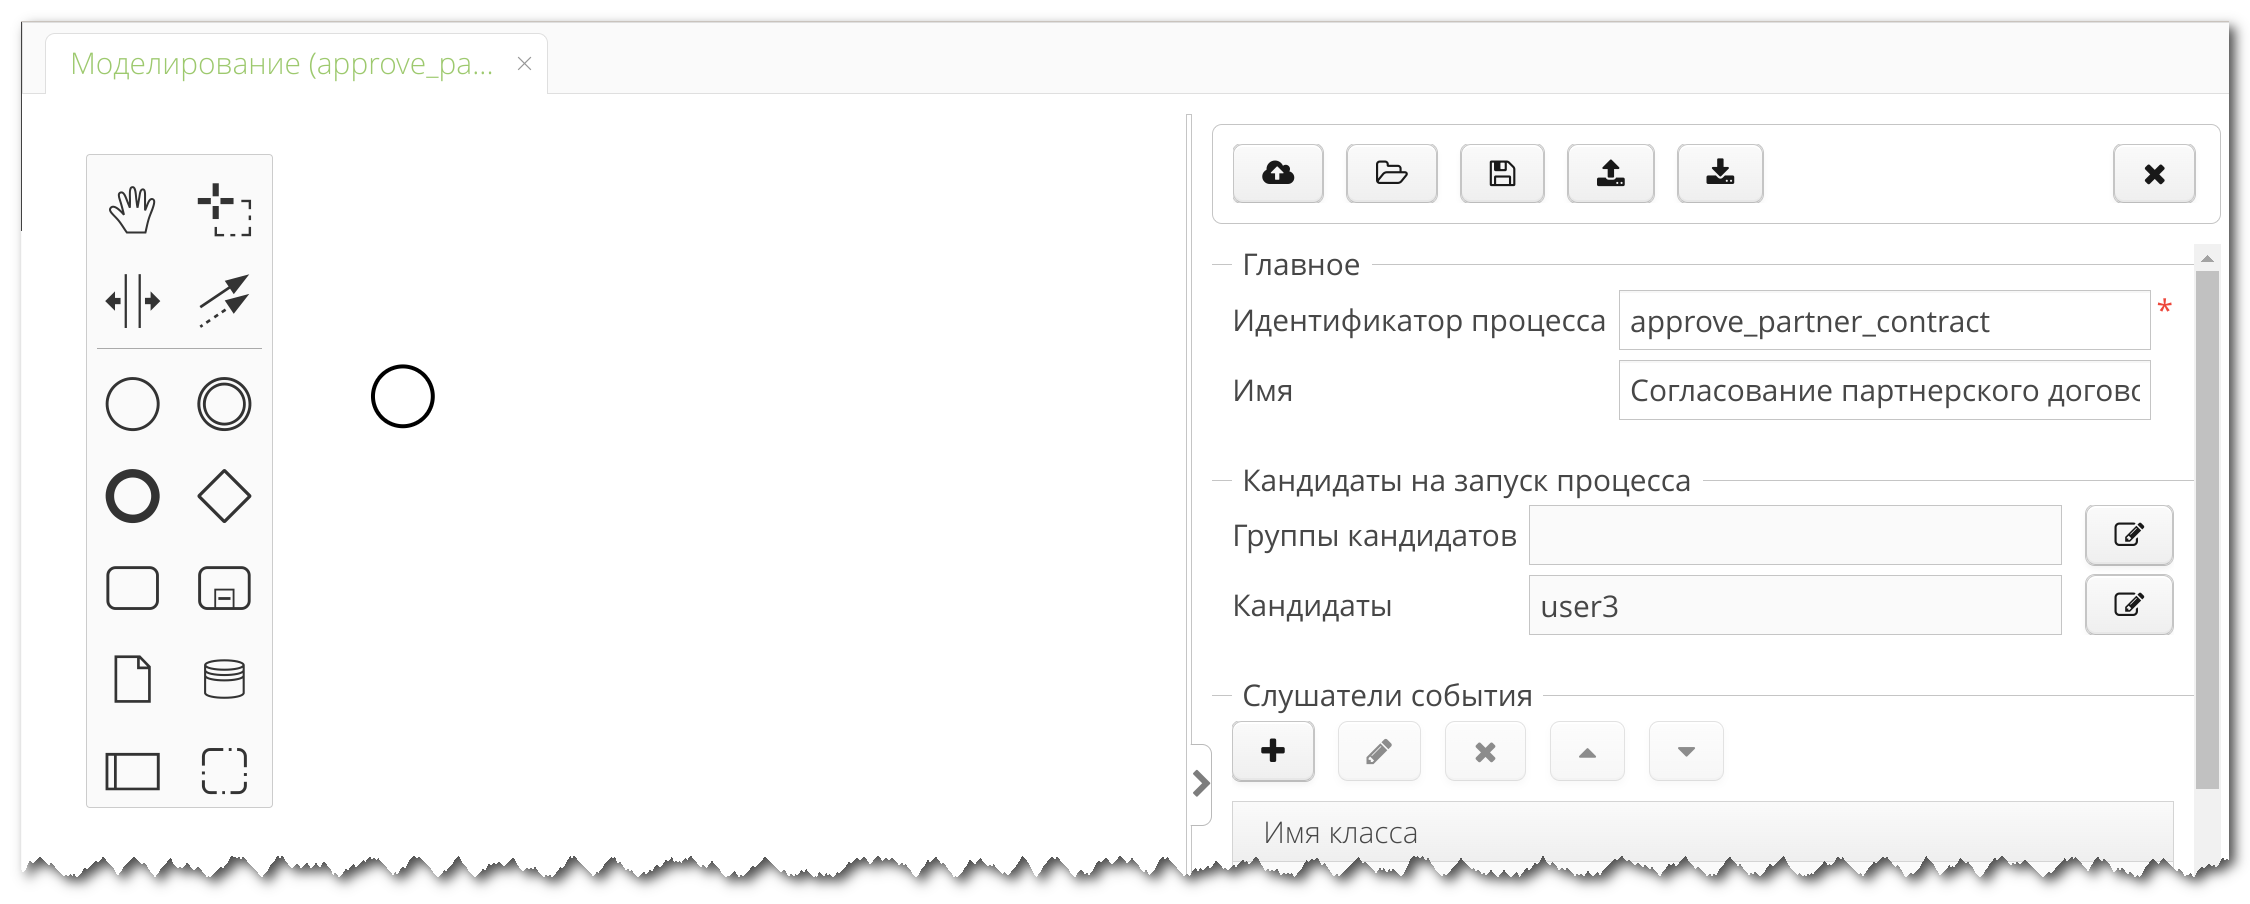Save the model with floppy disk button
The height and width of the screenshot is (904, 2250).
[1502, 174]
